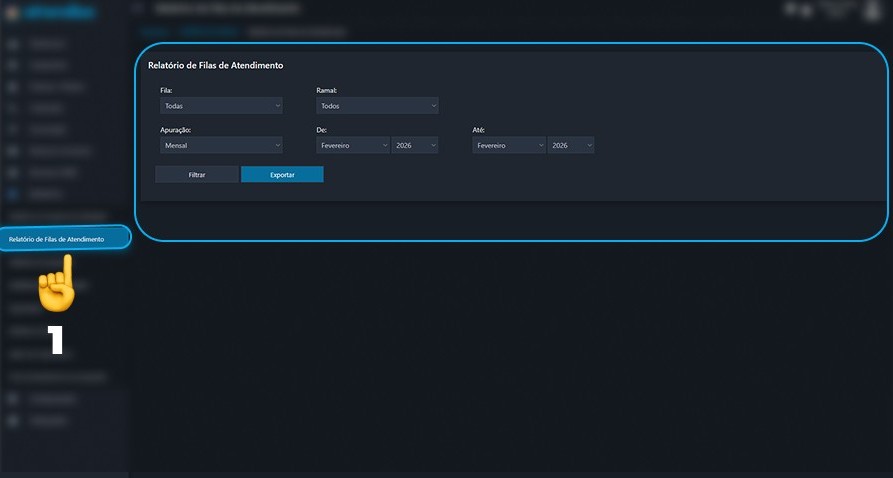This screenshot has height=478, width=893.
Task: Click the Exportar button
Action: pos(282,175)
